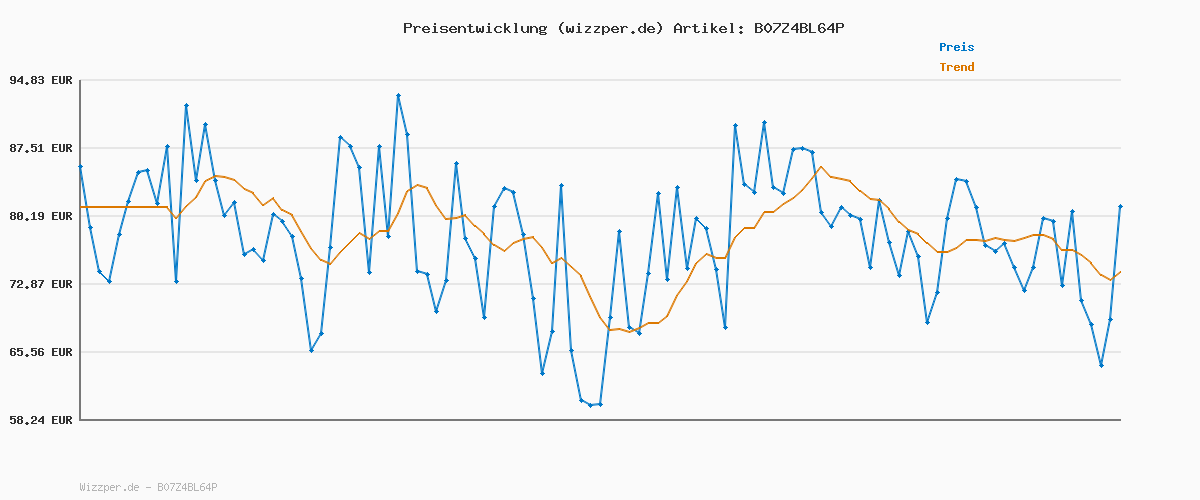This screenshot has height=500, width=1200.
Task: Click the 72.87 EUR axis label
Action: [x=42, y=284]
